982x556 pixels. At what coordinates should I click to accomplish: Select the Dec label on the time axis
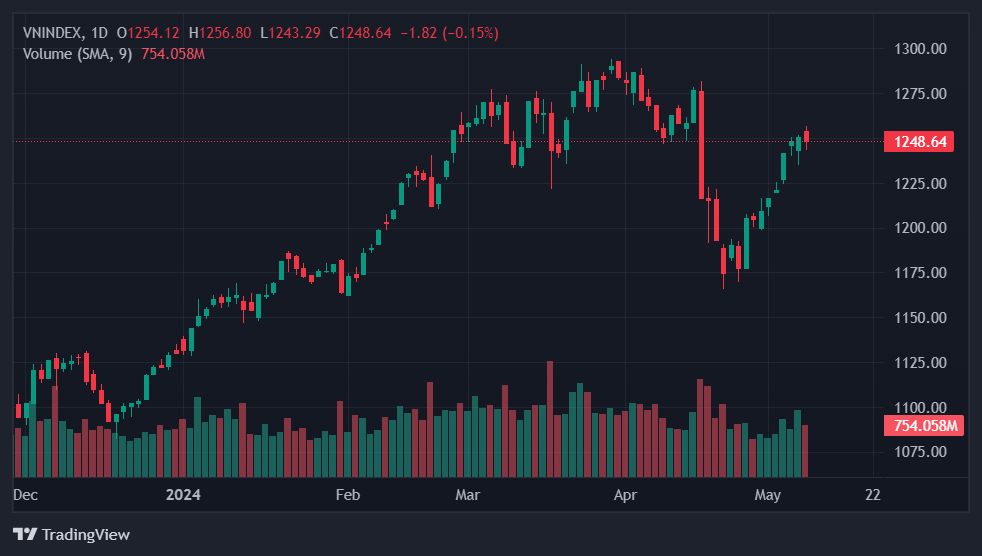point(26,494)
